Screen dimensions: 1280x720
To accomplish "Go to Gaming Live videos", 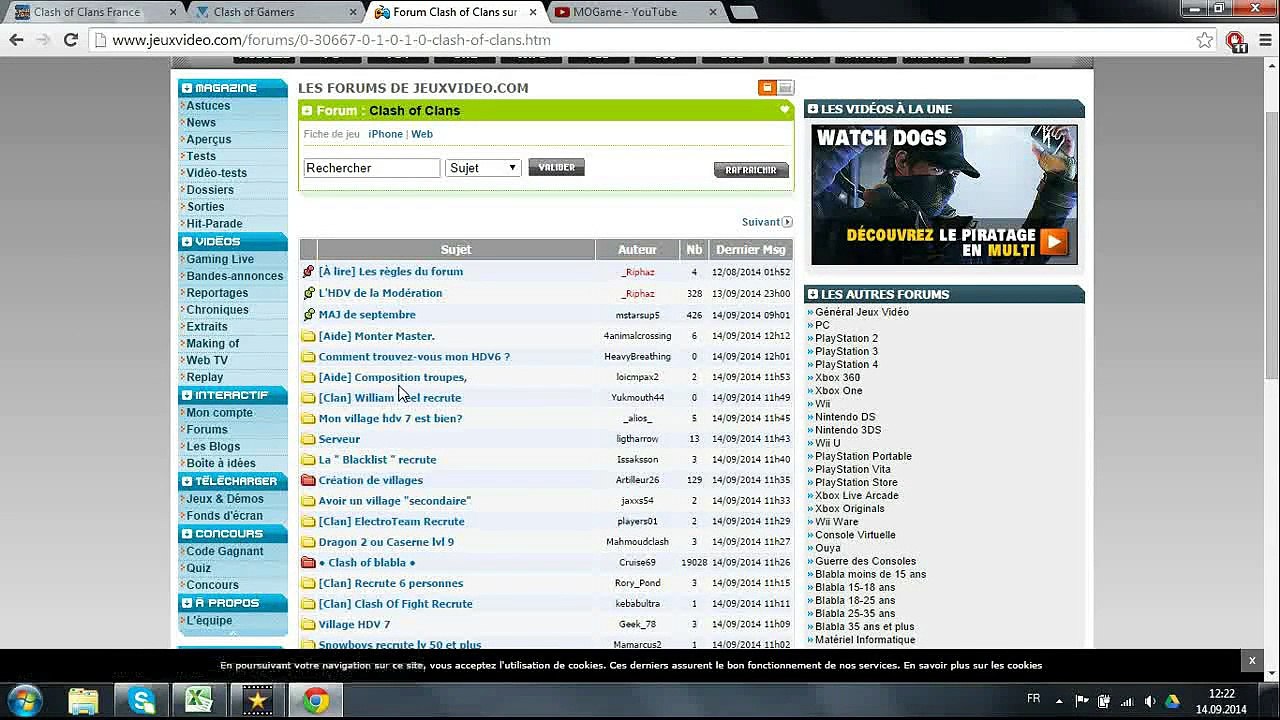I will click(x=220, y=259).
